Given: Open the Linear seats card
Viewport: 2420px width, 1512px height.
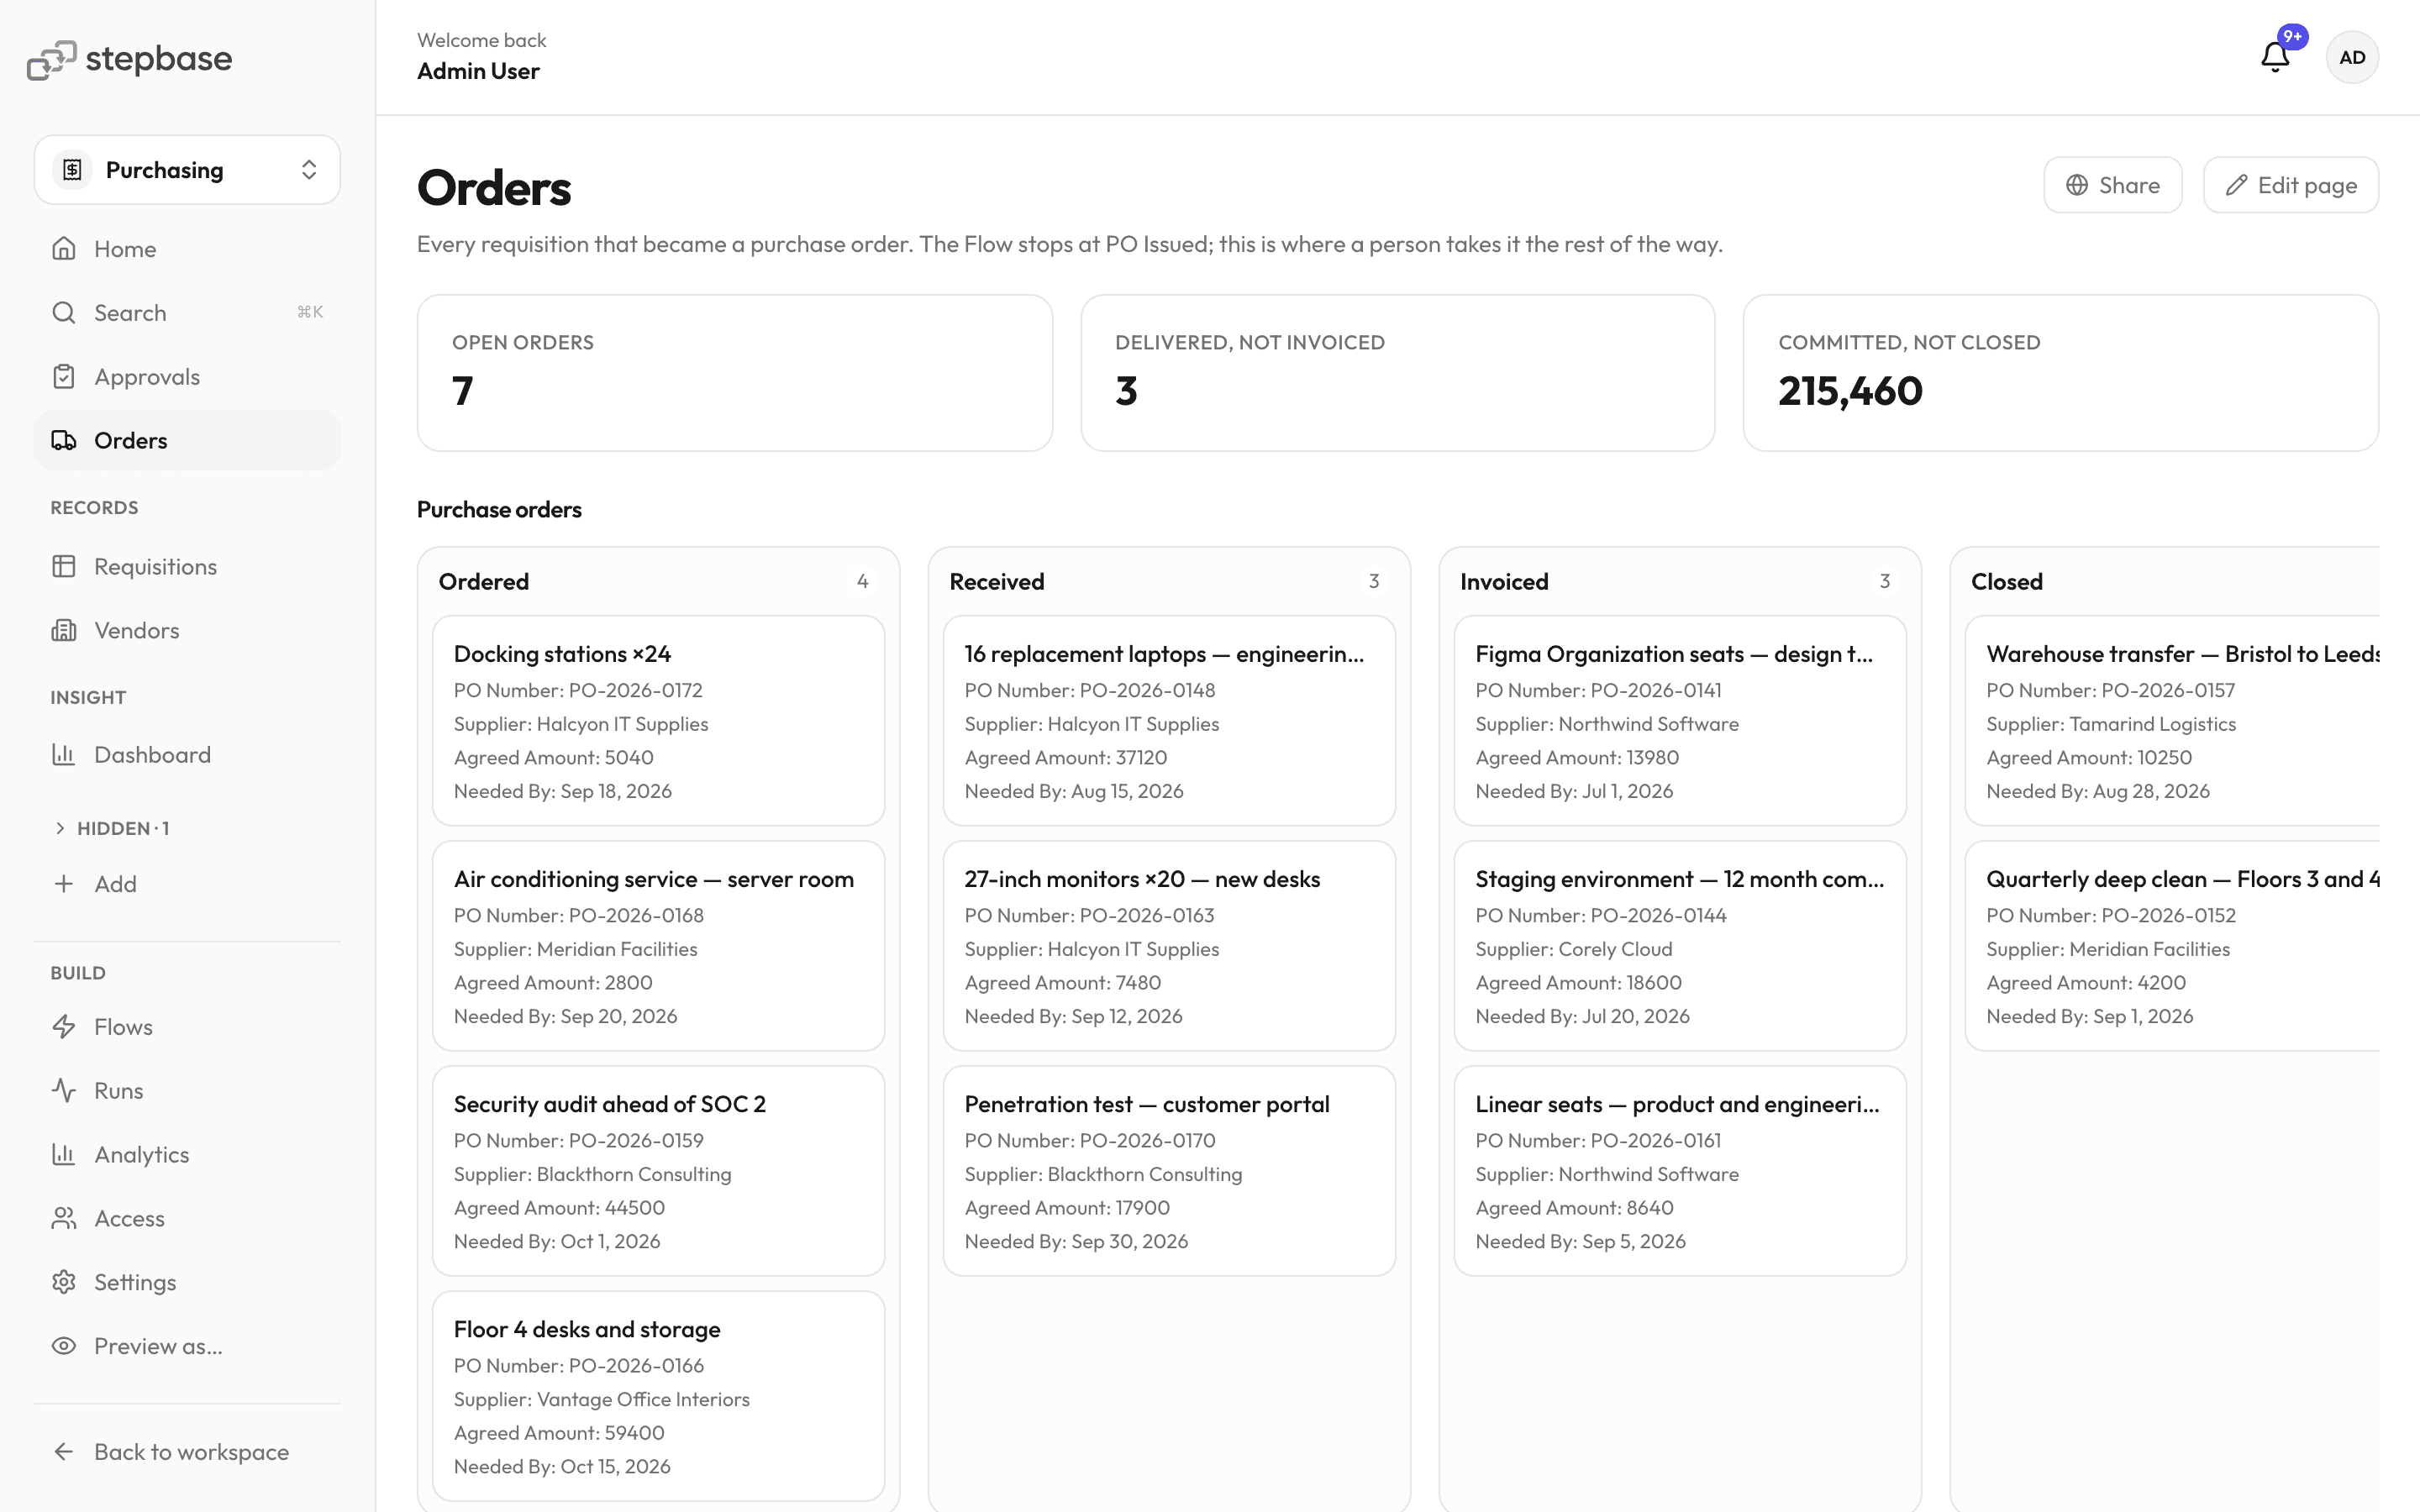Looking at the screenshot, I should pos(1680,1170).
